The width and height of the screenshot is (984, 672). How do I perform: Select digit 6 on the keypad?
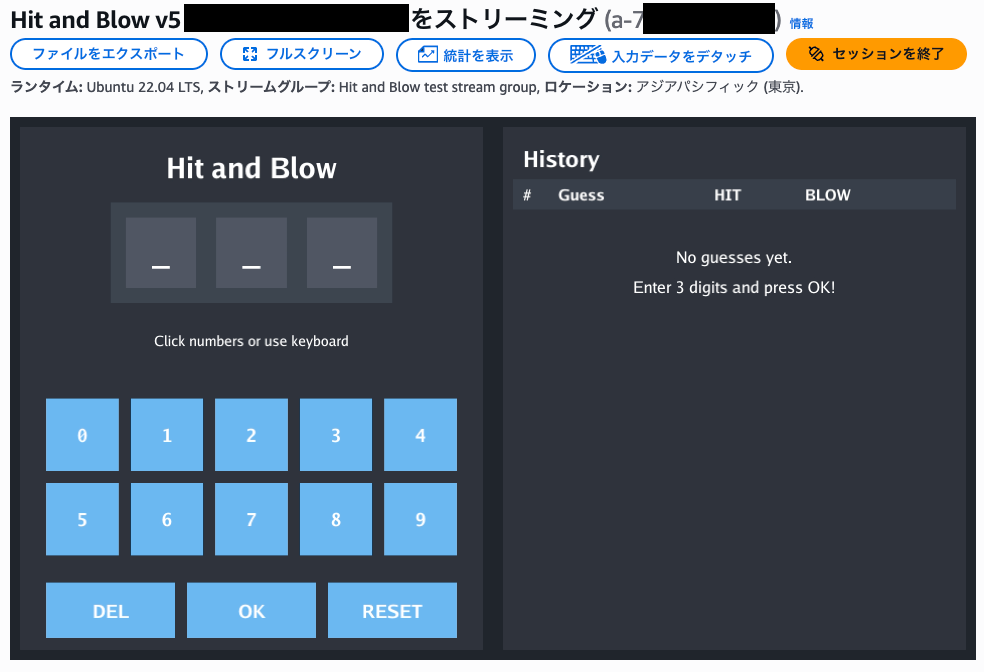point(167,519)
